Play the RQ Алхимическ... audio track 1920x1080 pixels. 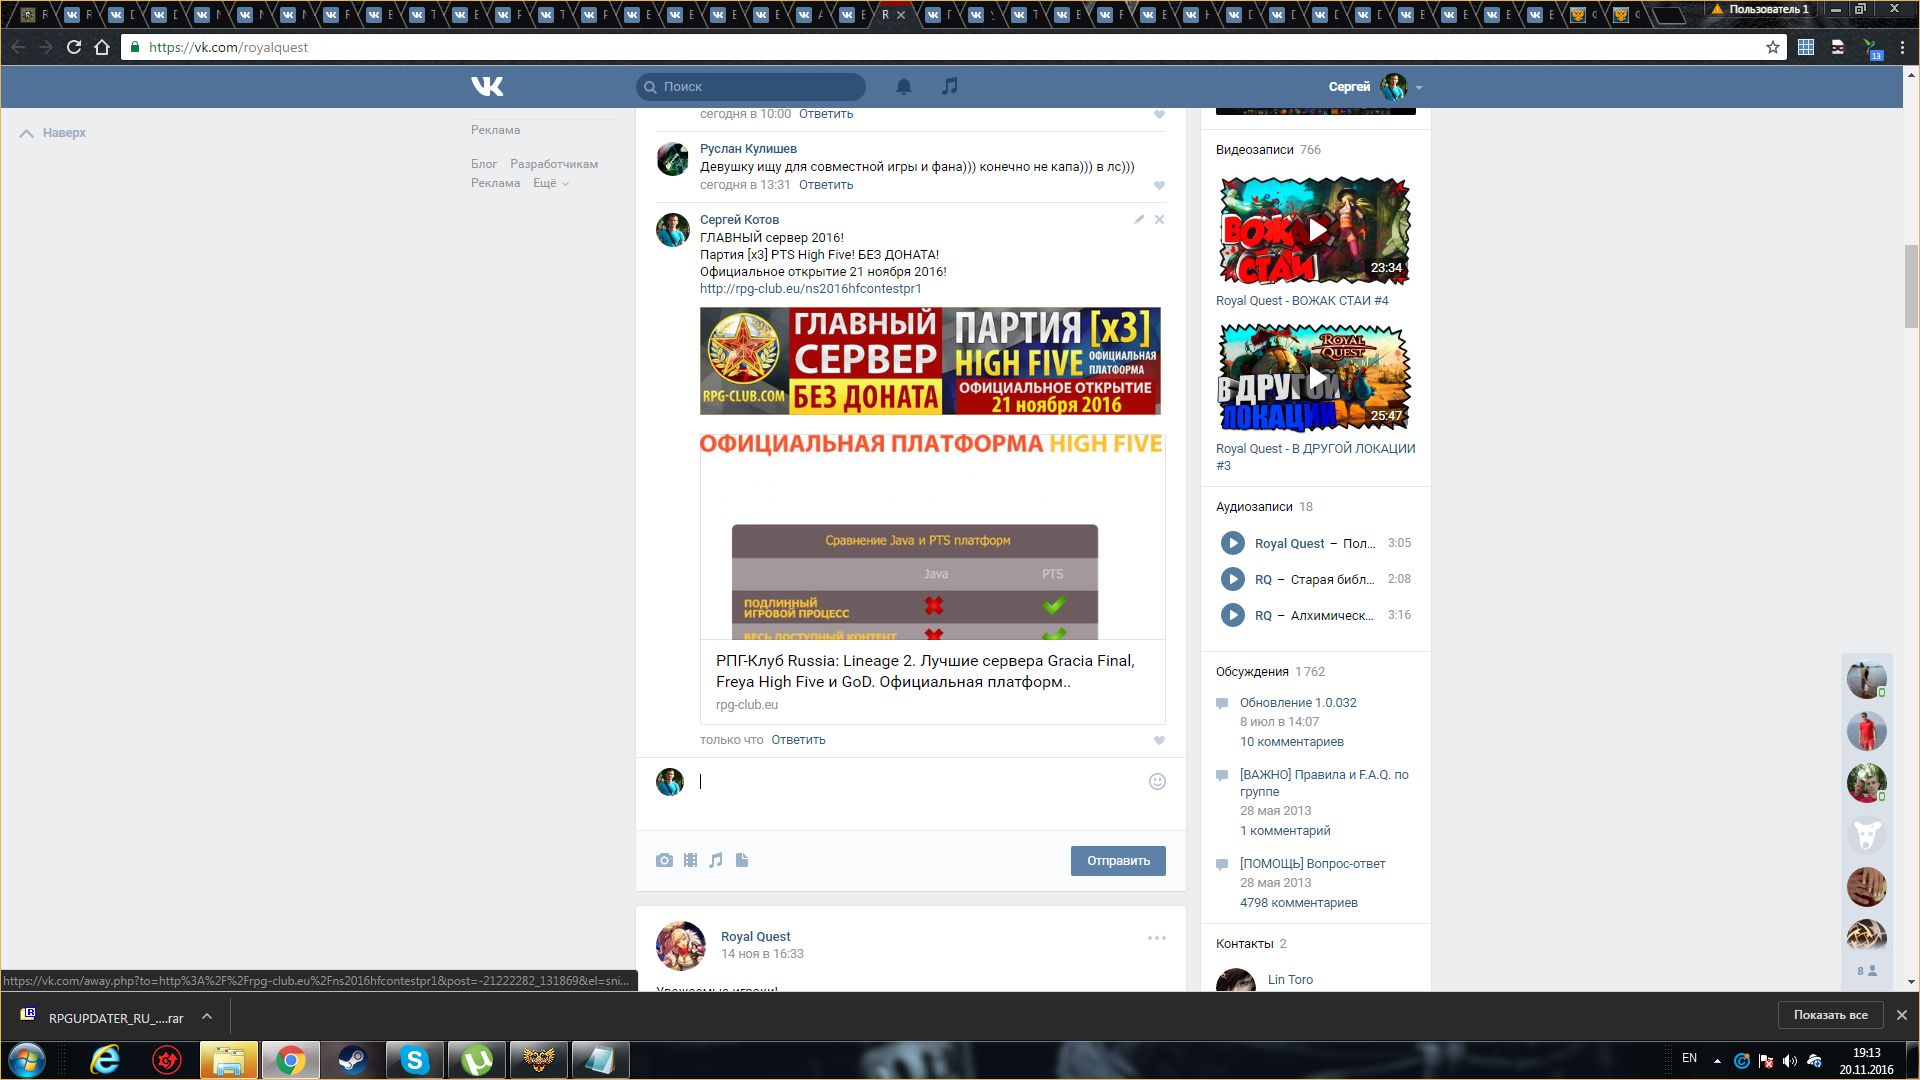click(x=1232, y=615)
